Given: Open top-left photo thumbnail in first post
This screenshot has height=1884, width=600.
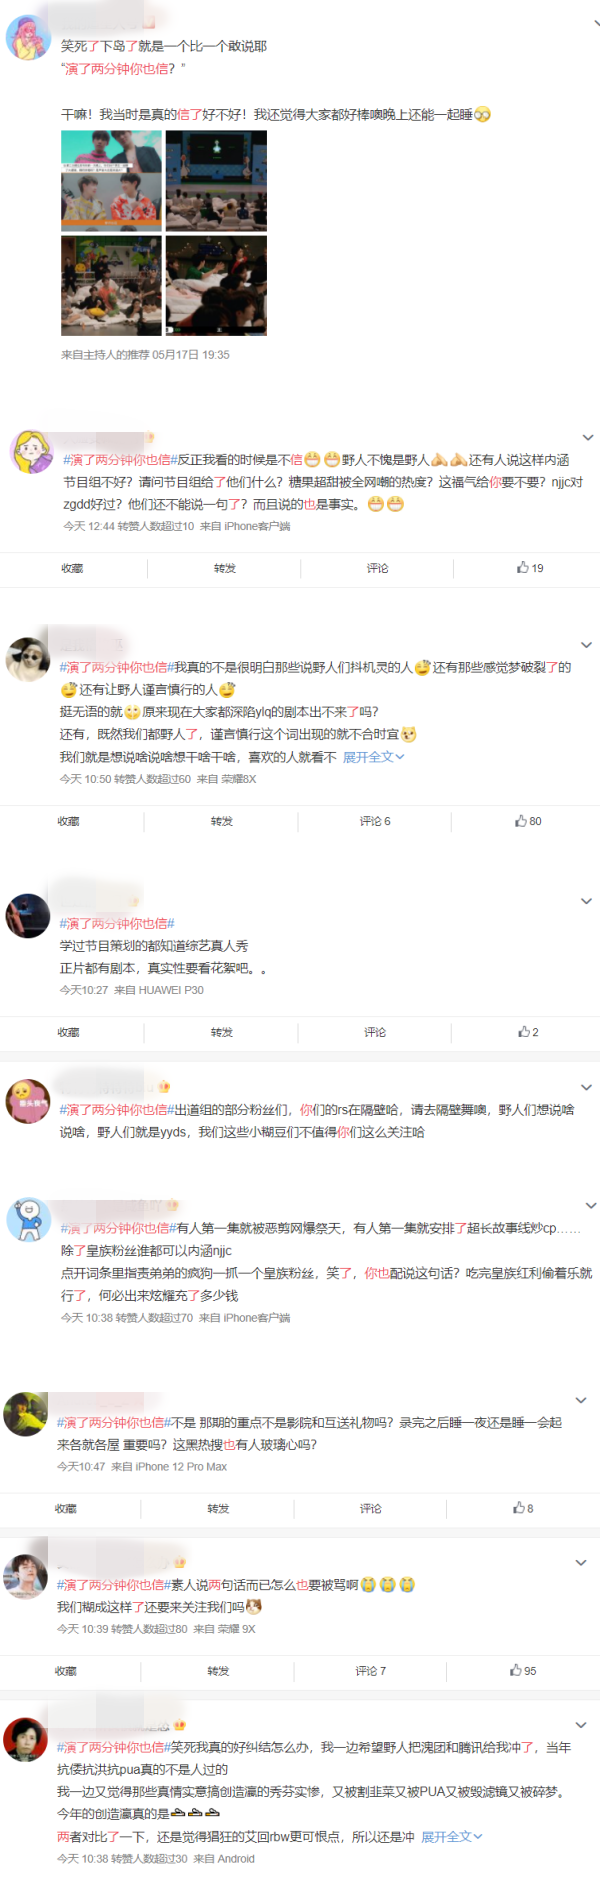Looking at the screenshot, I should pos(111,181).
